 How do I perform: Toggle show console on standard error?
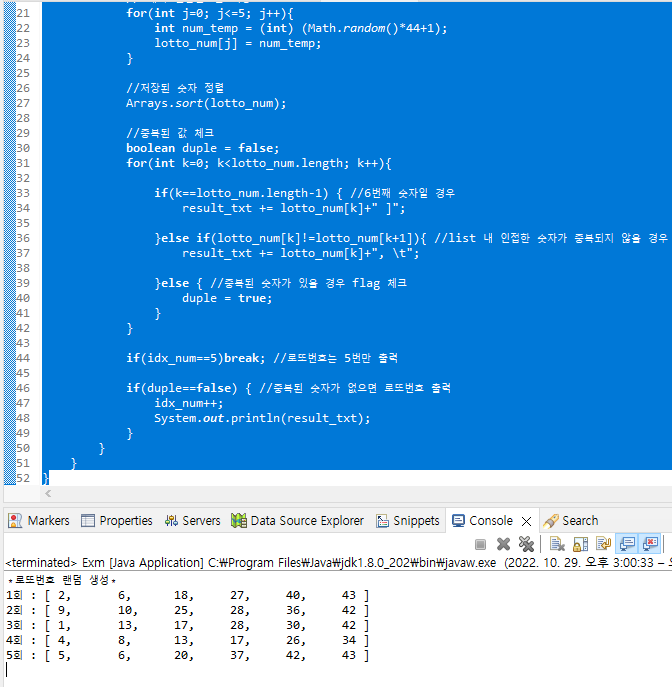tap(650, 544)
